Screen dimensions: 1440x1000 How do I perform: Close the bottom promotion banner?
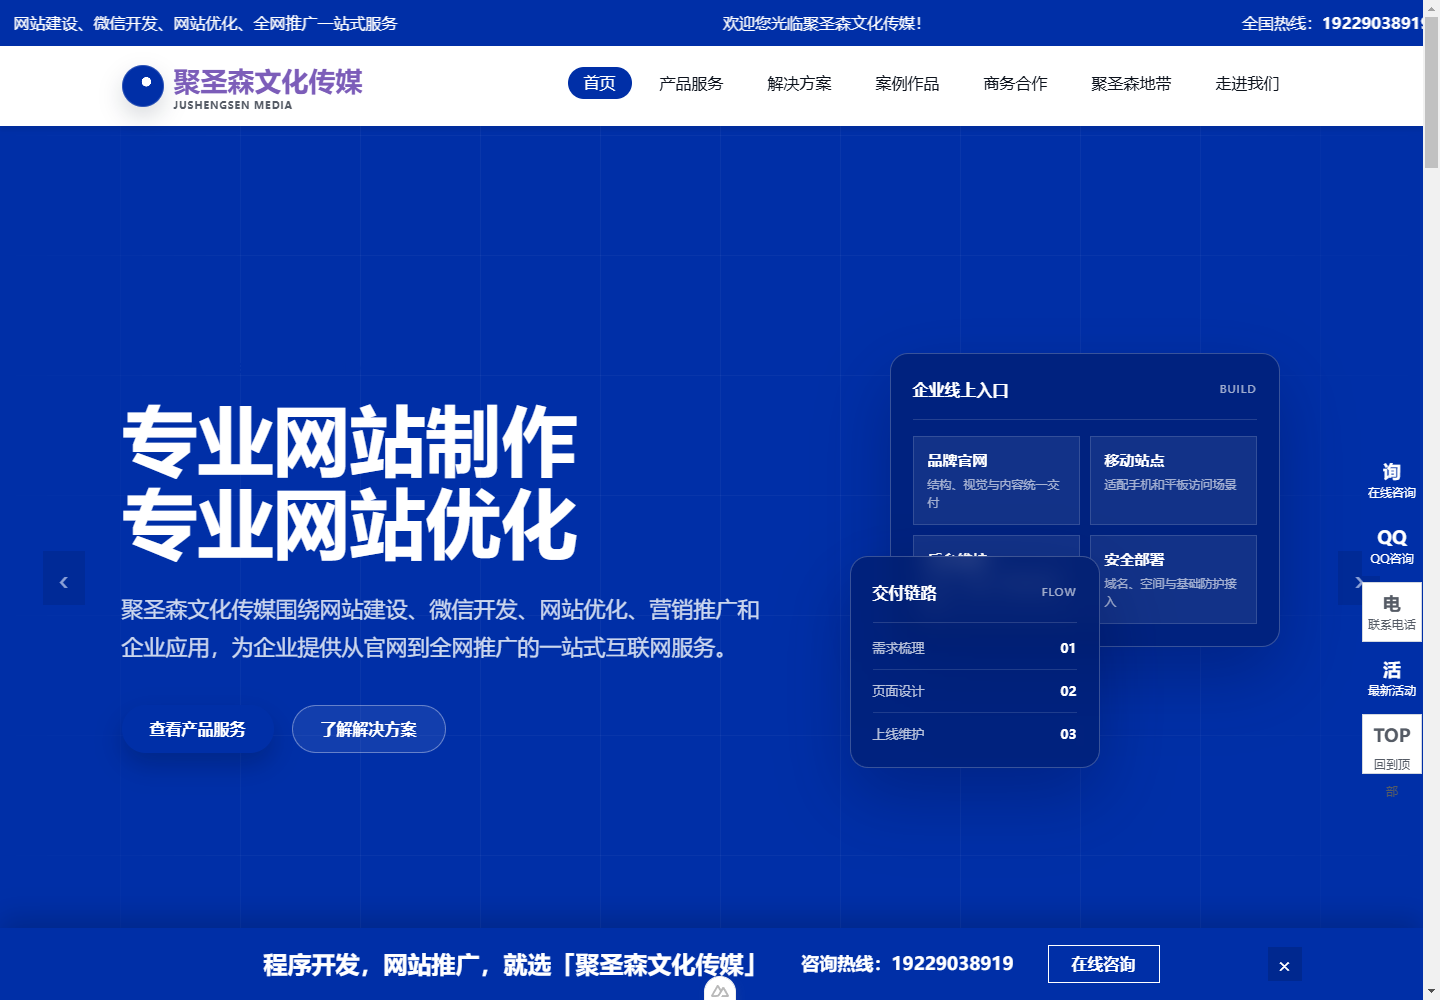click(x=1285, y=965)
